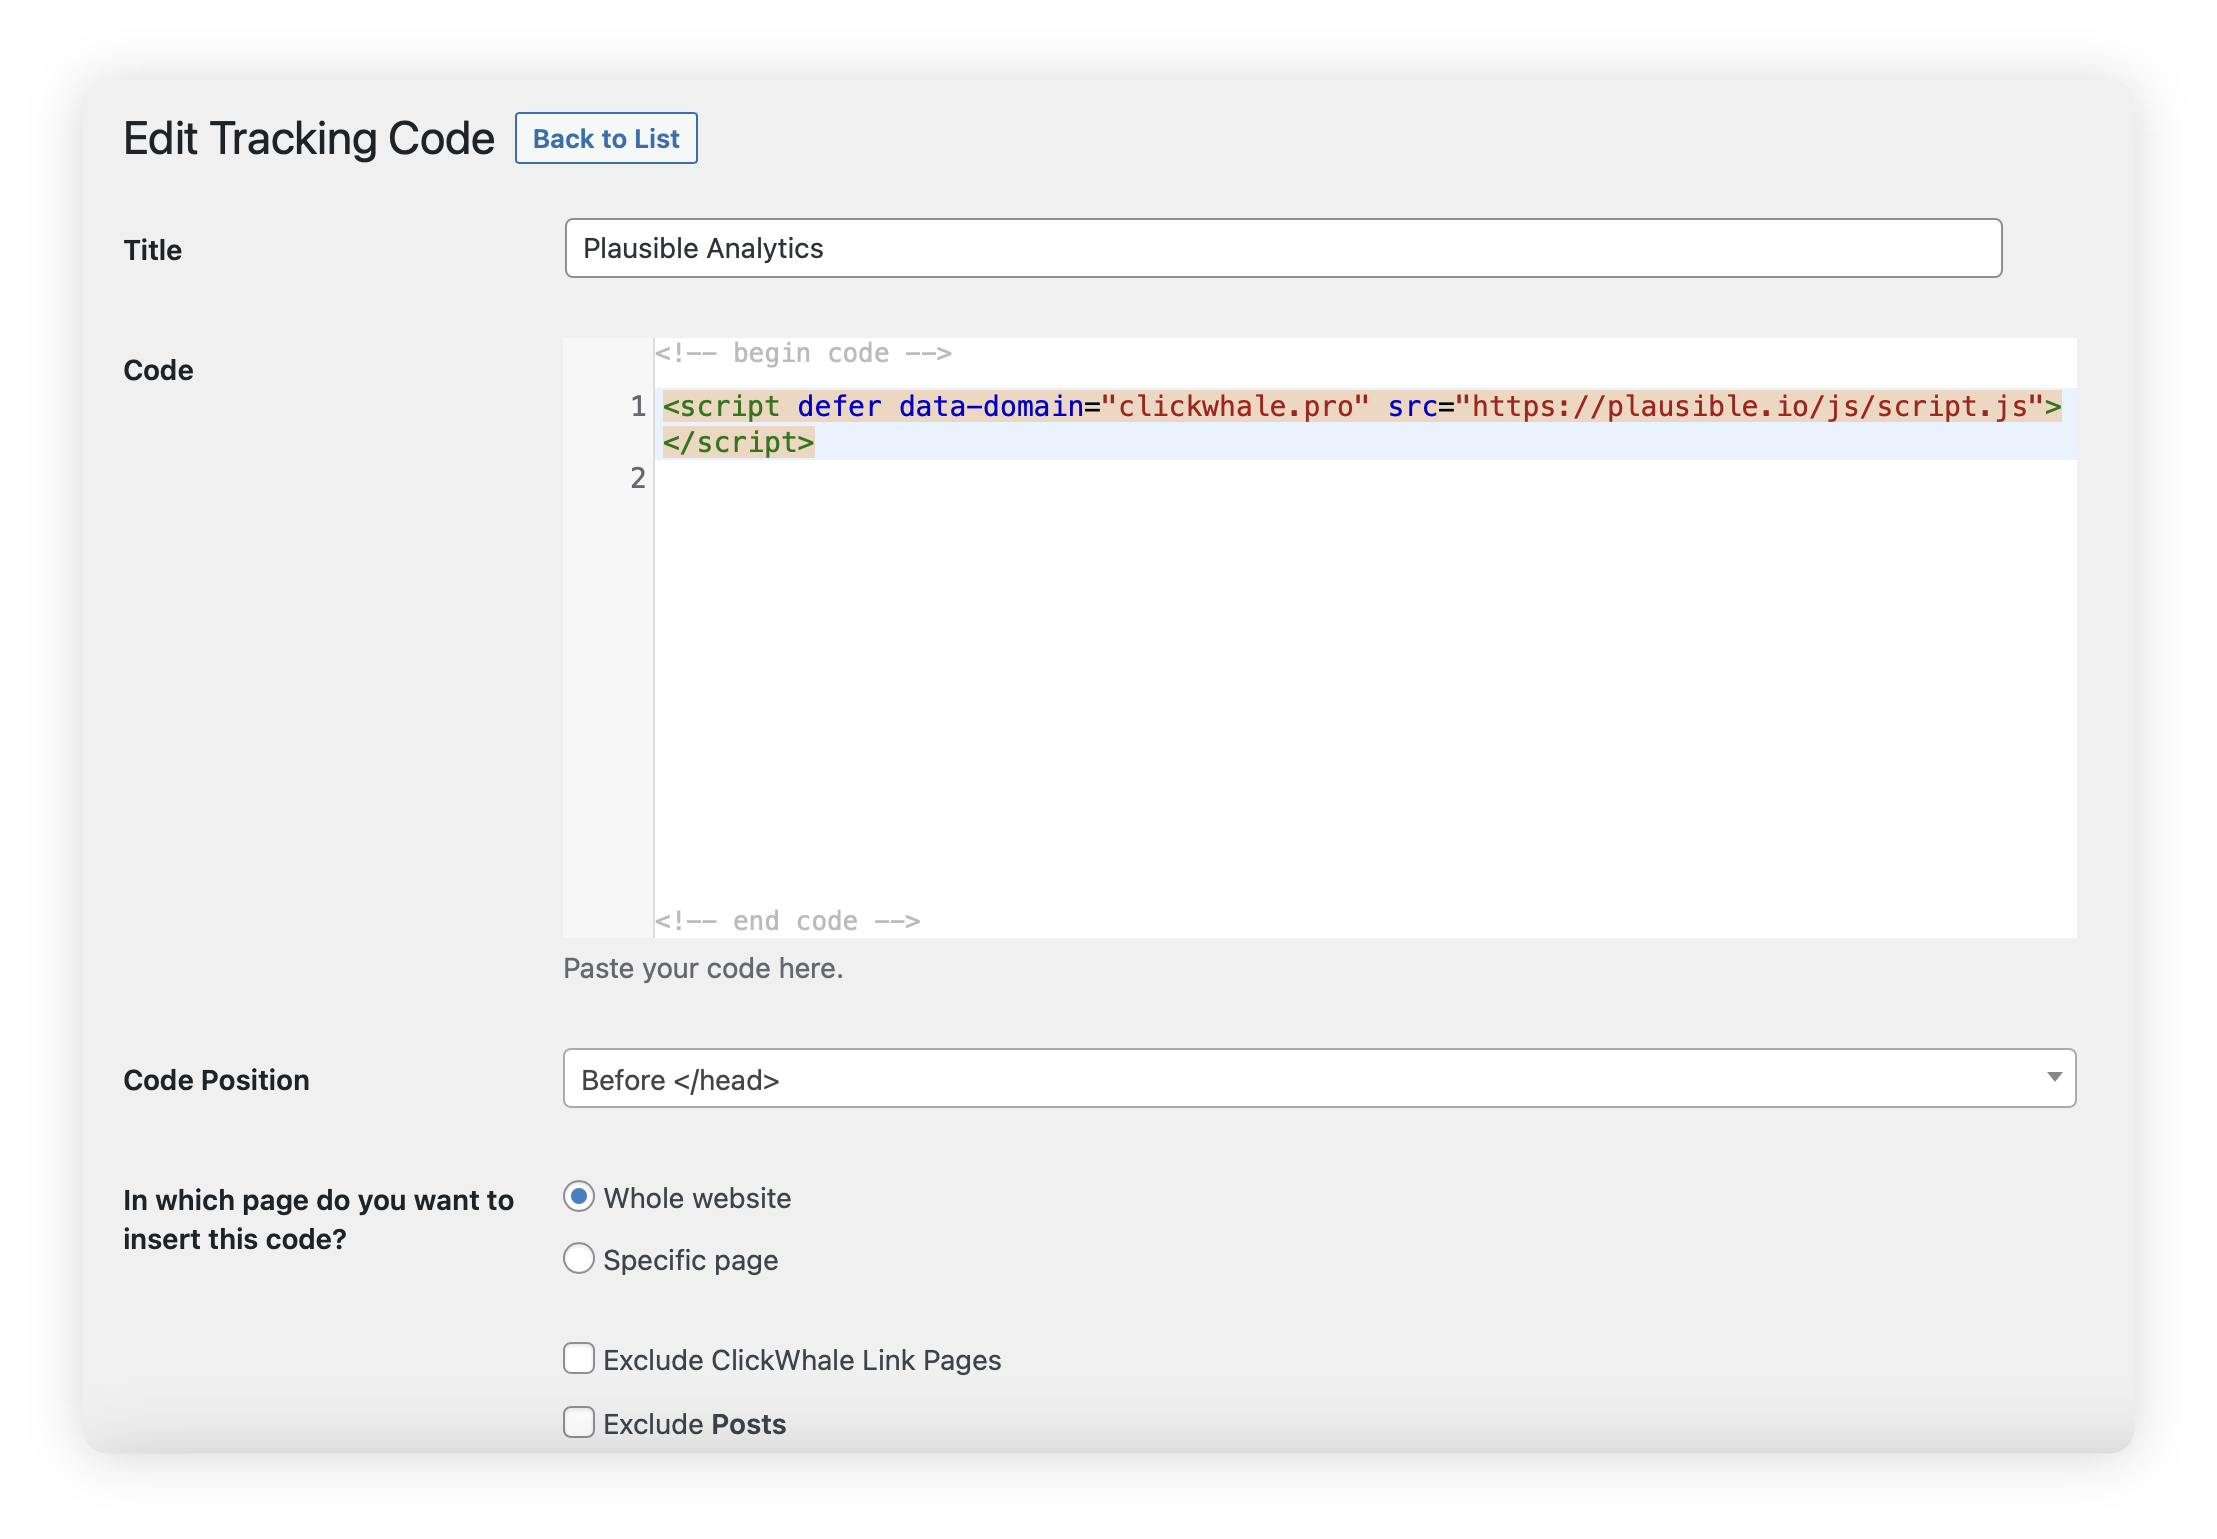Open the Code Position dropdown

pos(1319,1078)
